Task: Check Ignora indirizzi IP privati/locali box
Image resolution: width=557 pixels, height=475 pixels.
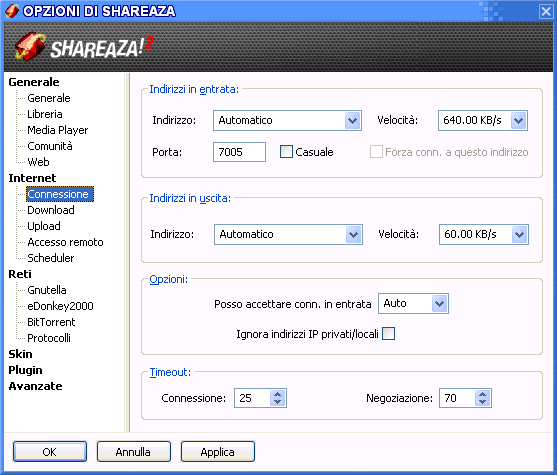Action: (x=388, y=334)
